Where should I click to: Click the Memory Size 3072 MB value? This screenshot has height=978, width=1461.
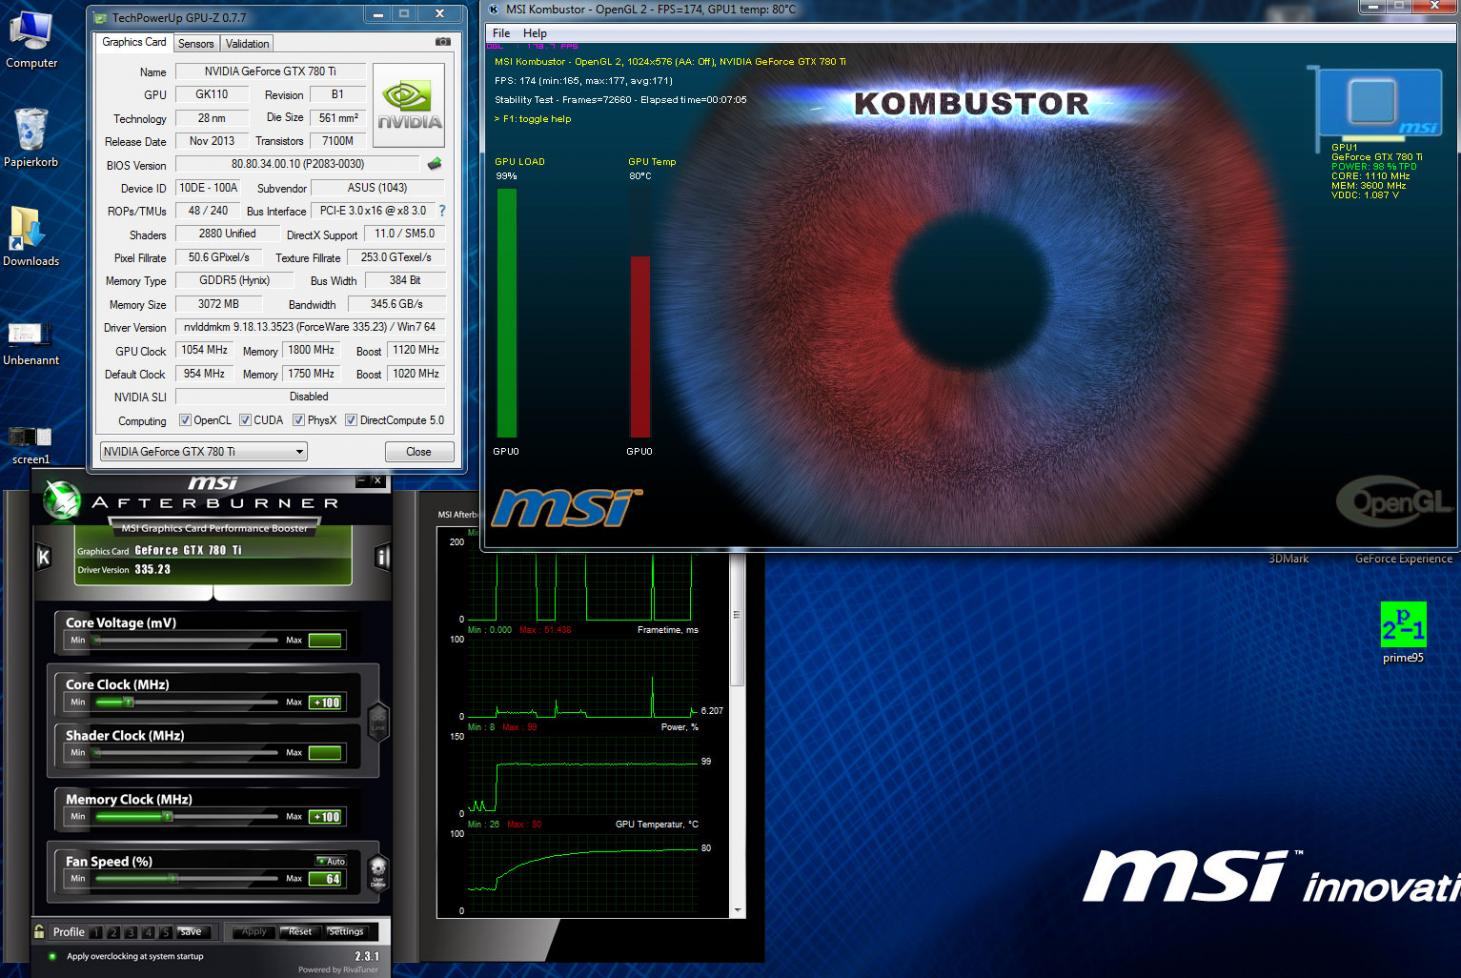[217, 304]
